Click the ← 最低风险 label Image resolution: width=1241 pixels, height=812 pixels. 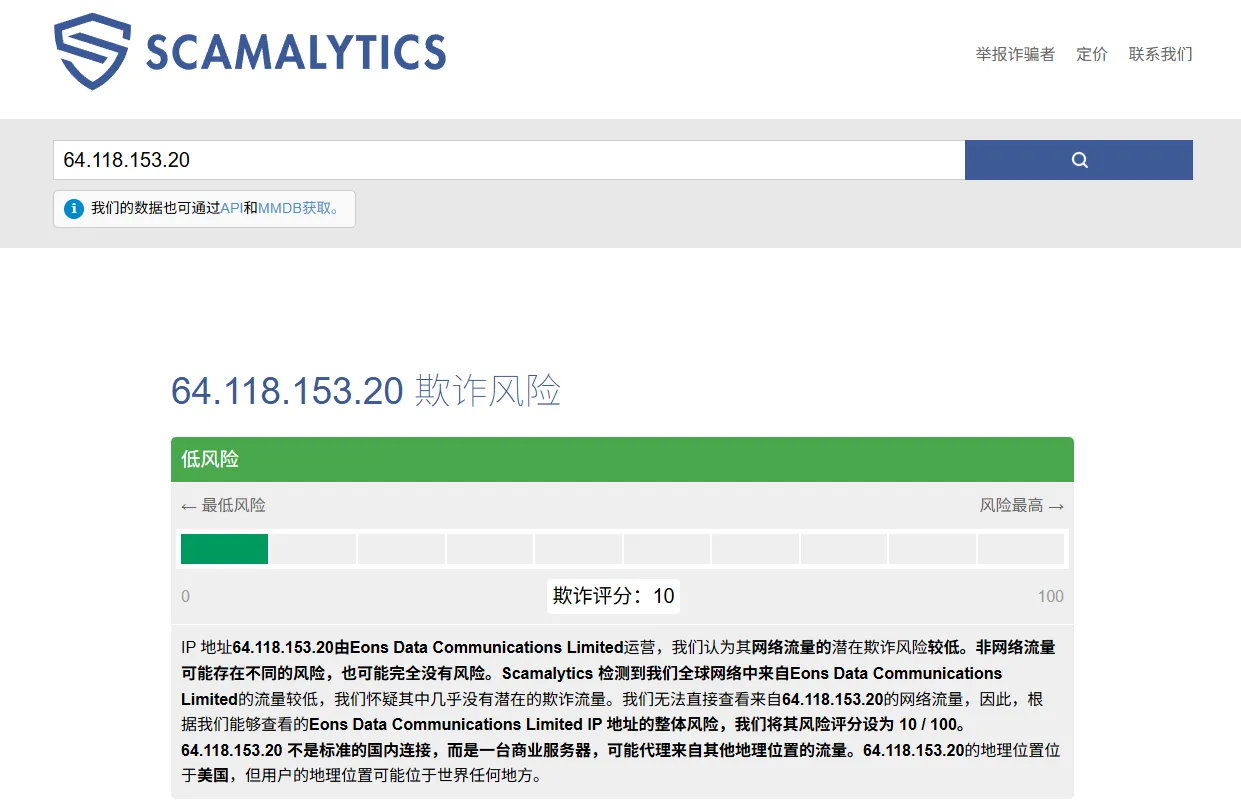tap(222, 505)
